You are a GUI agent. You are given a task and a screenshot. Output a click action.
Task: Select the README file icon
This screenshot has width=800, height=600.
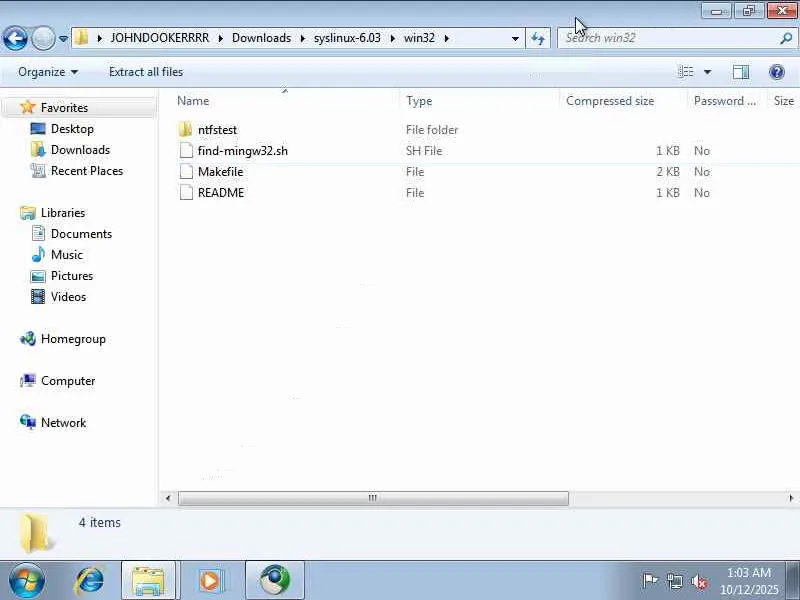[x=186, y=192]
